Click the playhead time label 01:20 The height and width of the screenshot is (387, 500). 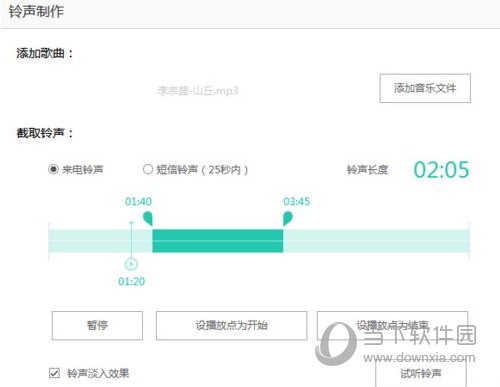point(132,281)
